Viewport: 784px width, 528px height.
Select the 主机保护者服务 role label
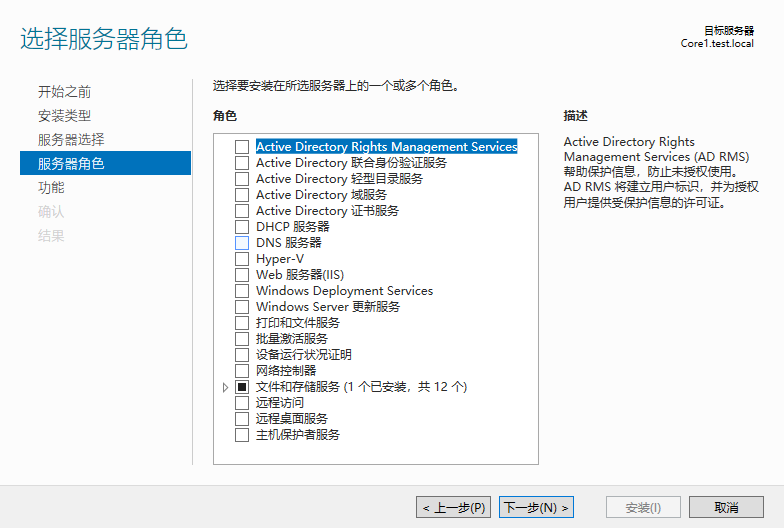pyautogui.click(x=298, y=434)
